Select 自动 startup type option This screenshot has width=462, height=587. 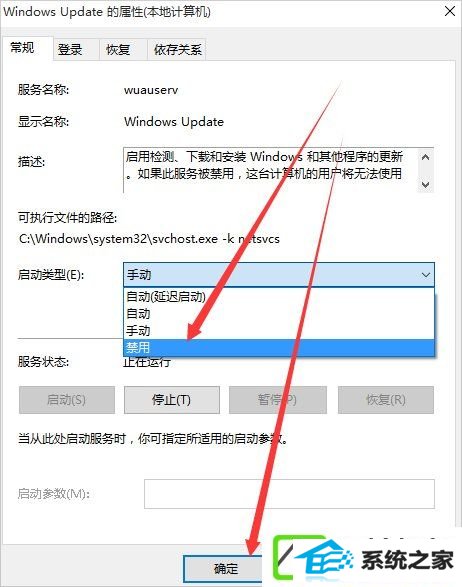(279, 314)
